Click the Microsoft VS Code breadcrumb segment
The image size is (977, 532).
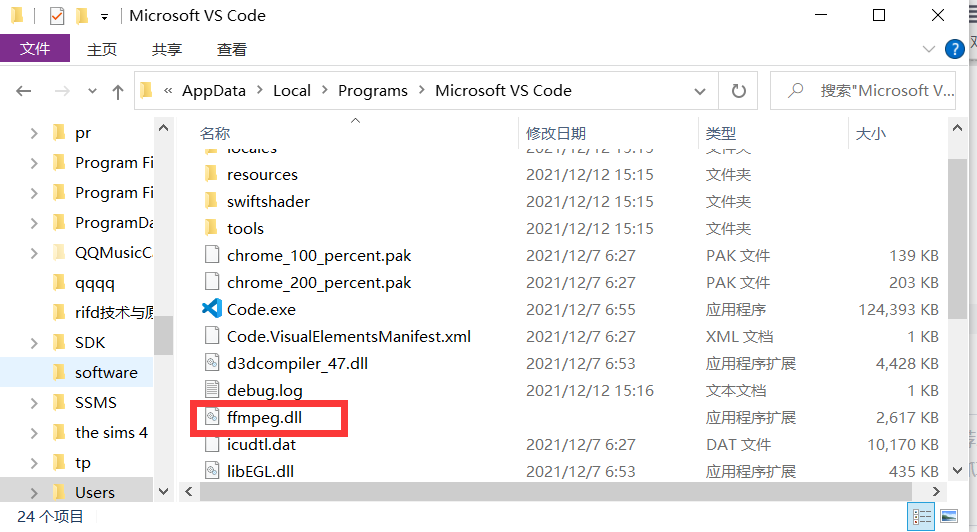tap(503, 91)
